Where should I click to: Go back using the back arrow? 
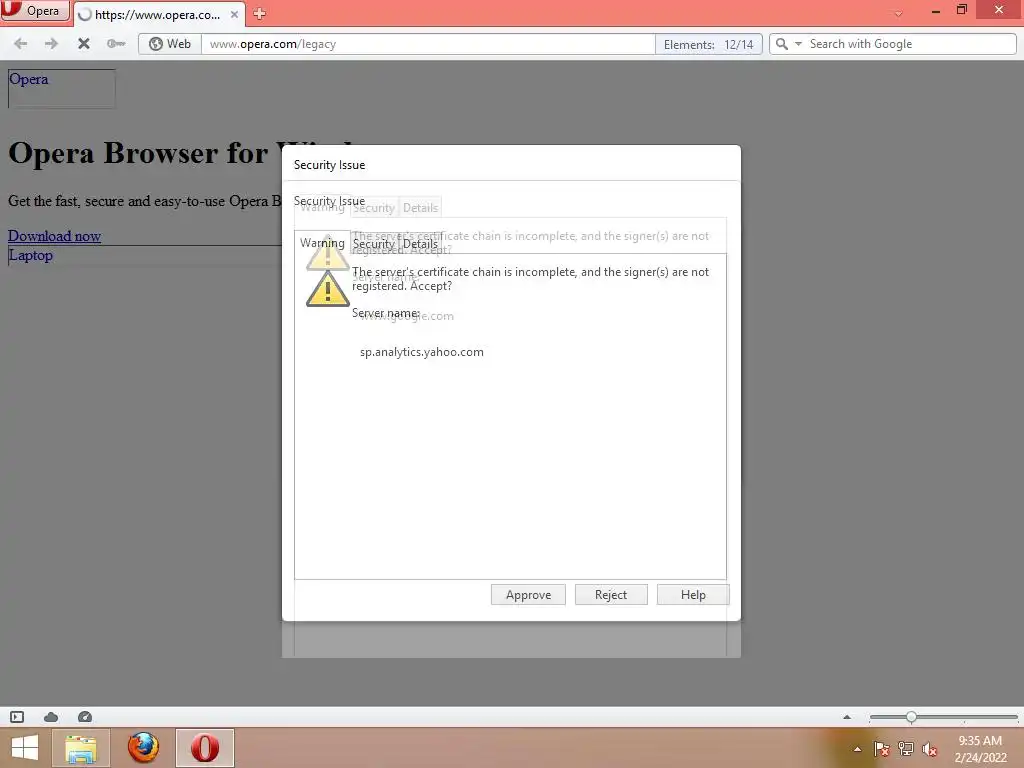[x=21, y=44]
